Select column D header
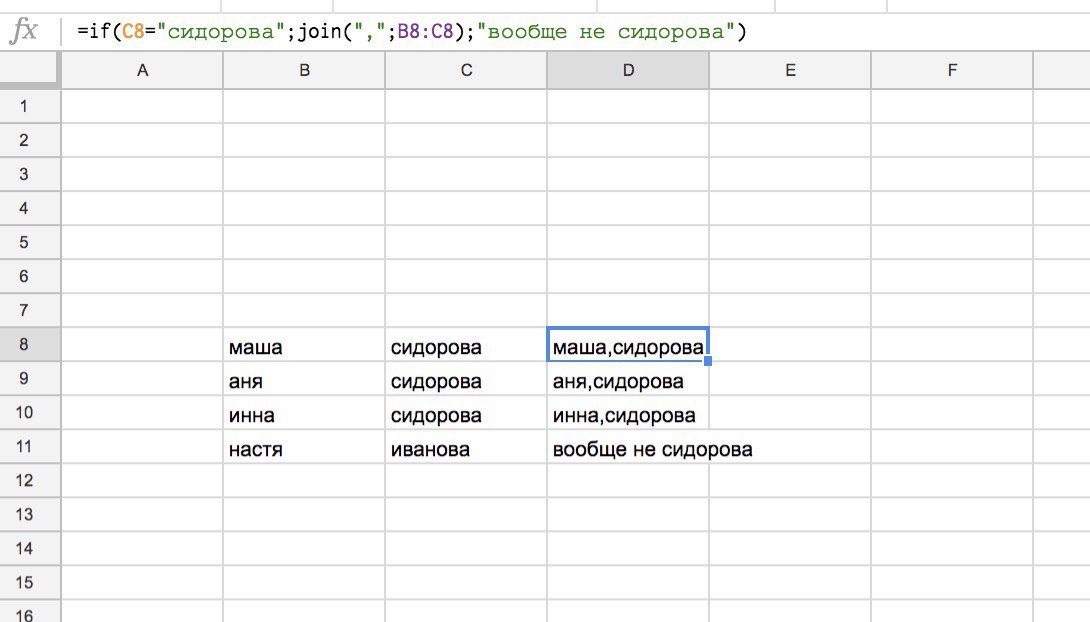Image resolution: width=1090 pixels, height=622 pixels. (x=628, y=70)
